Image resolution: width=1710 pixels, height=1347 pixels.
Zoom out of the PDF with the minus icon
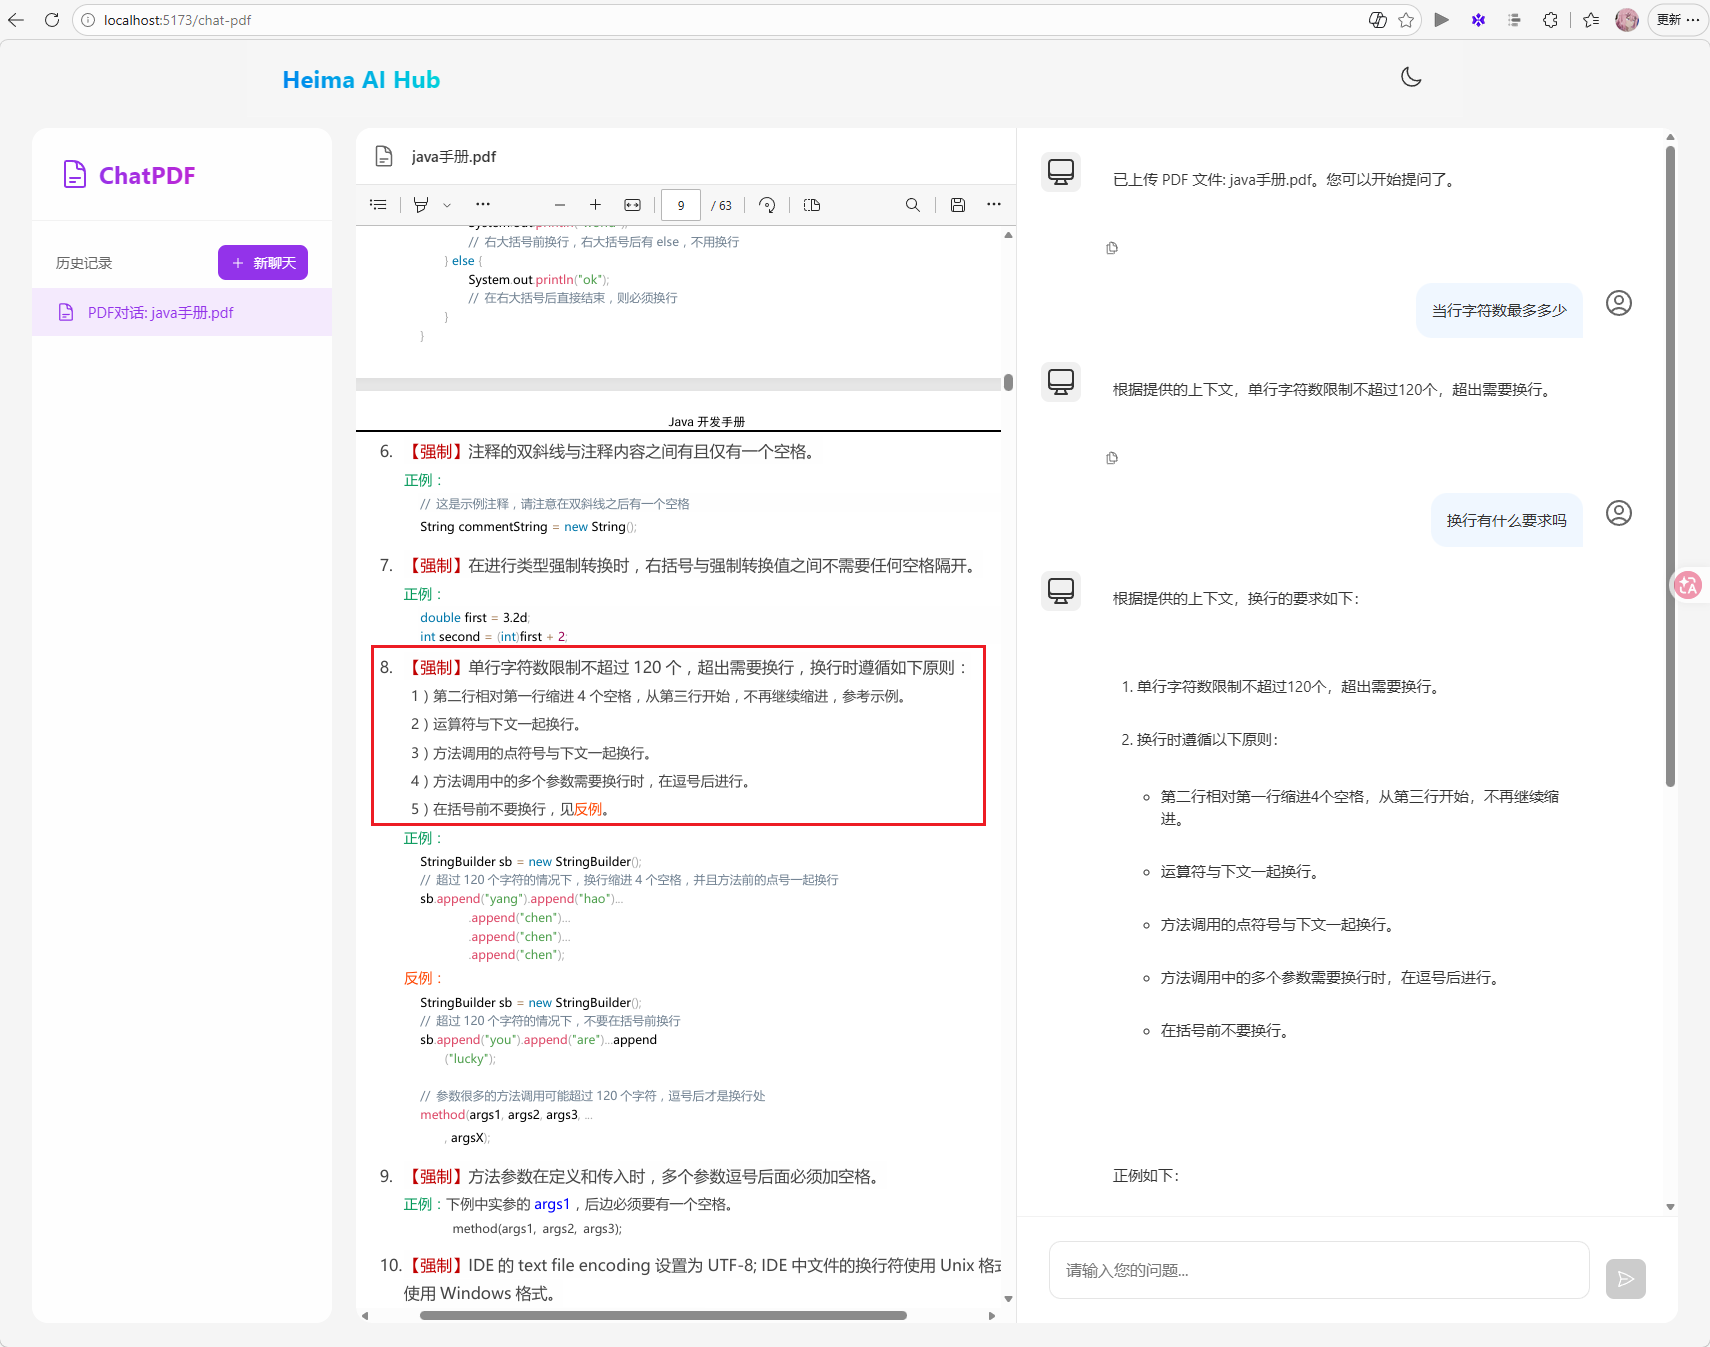[x=560, y=205]
